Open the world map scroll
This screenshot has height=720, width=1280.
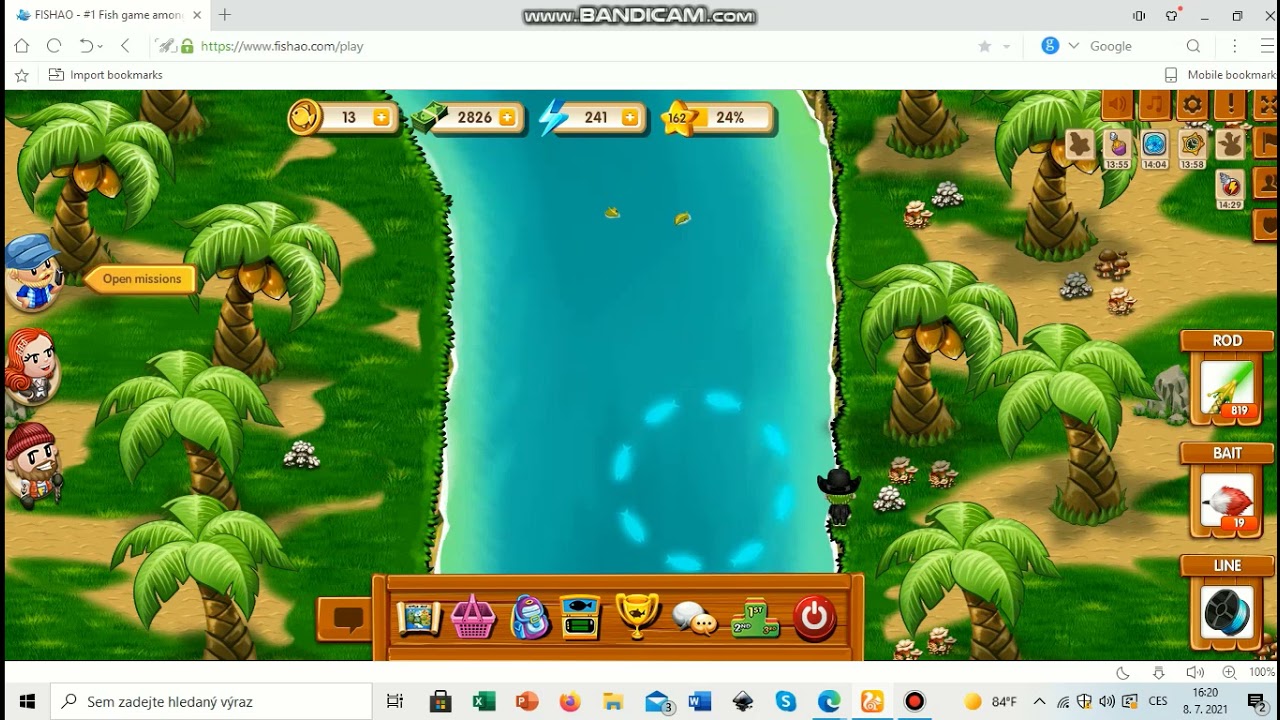click(419, 617)
